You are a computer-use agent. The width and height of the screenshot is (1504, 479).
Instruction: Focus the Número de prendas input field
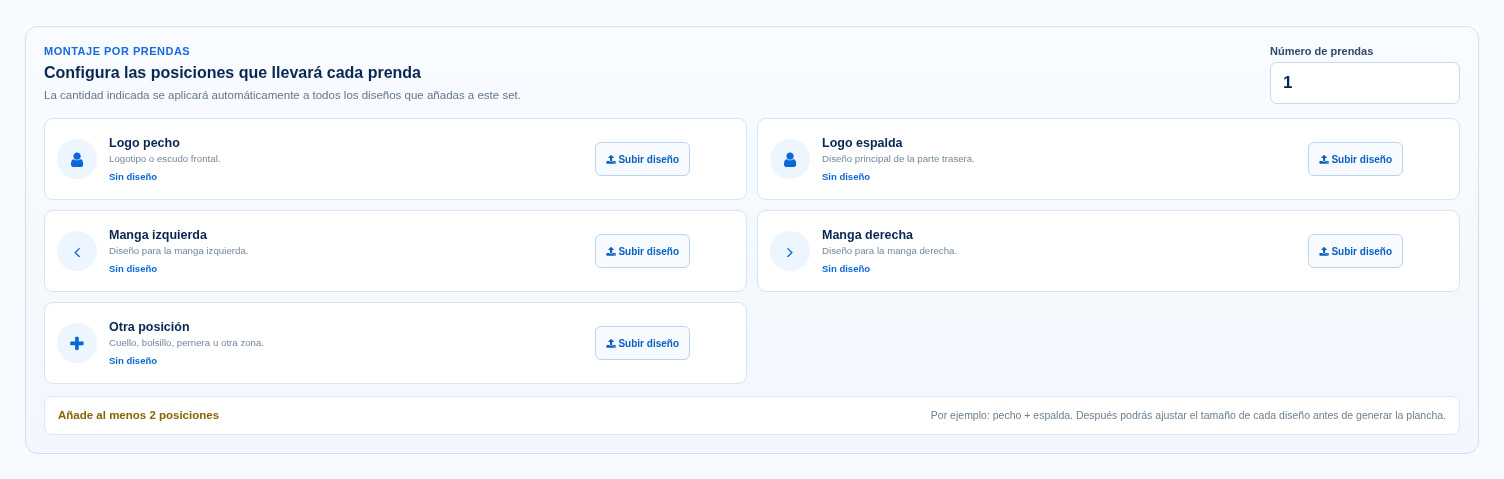pos(1364,83)
